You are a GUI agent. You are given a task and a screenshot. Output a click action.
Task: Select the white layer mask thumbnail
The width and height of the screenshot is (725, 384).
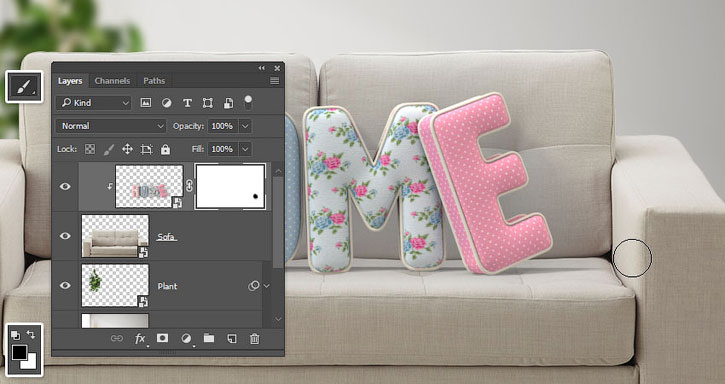pos(230,186)
